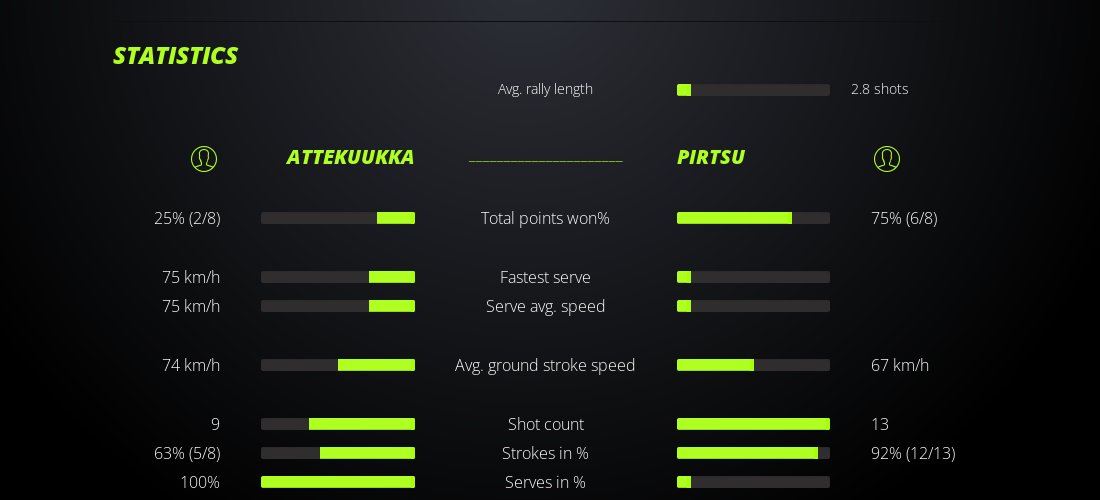Select the PIRTSU player name

pos(711,157)
